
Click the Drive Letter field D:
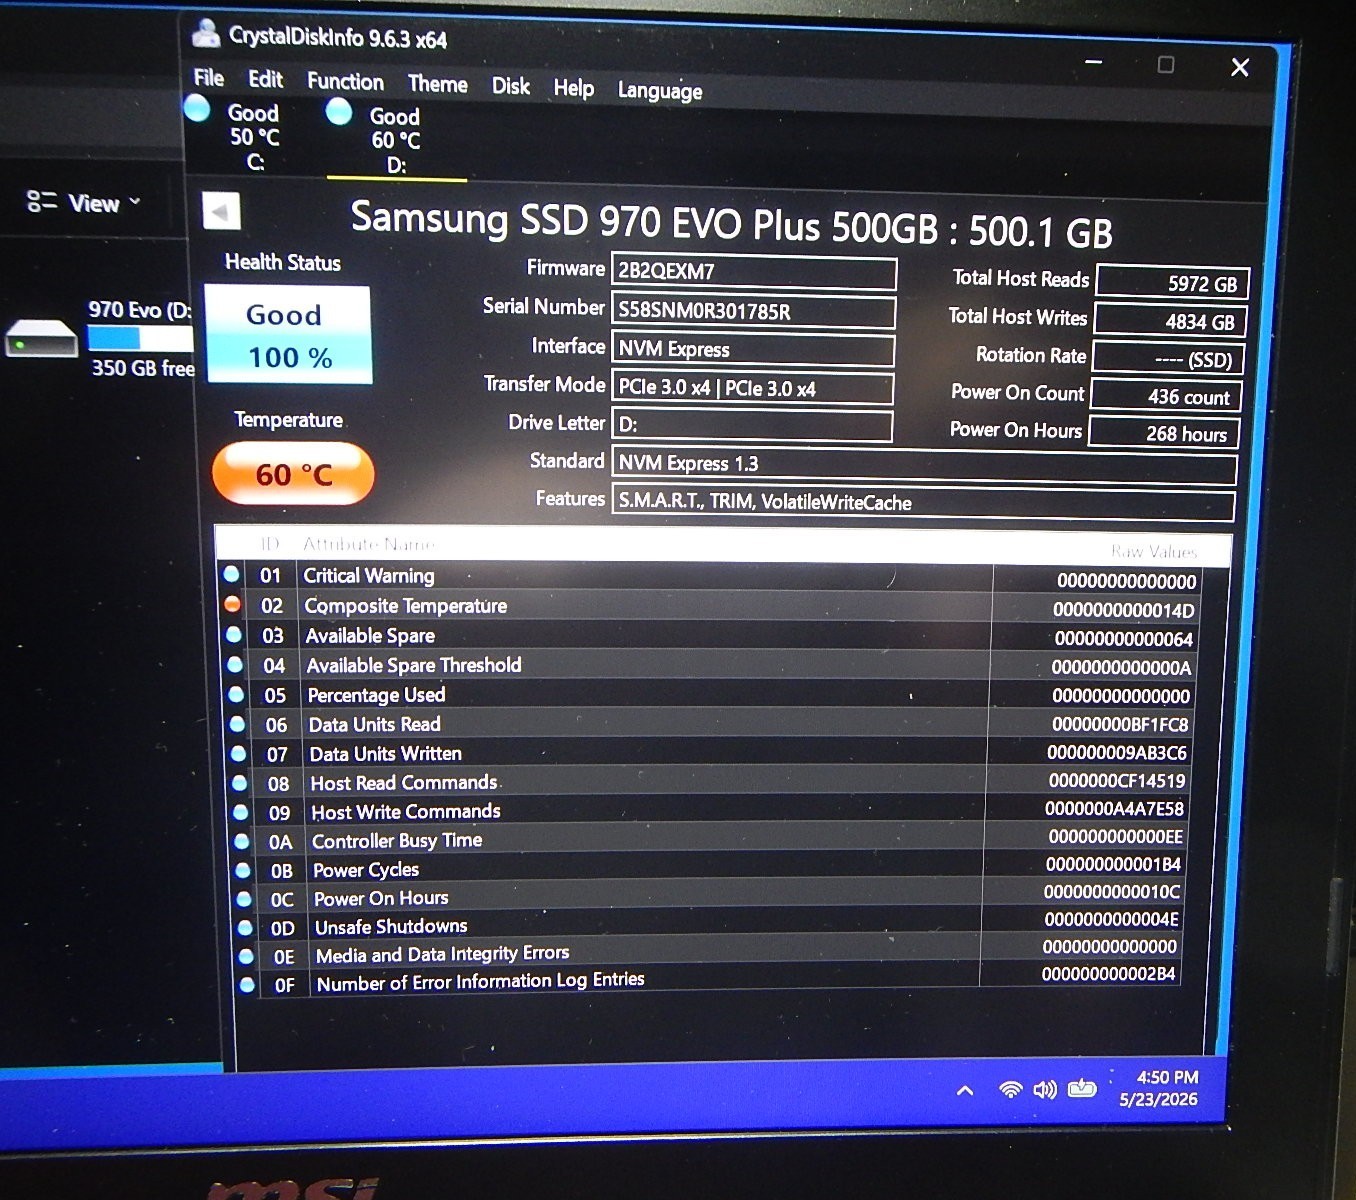[x=751, y=425]
